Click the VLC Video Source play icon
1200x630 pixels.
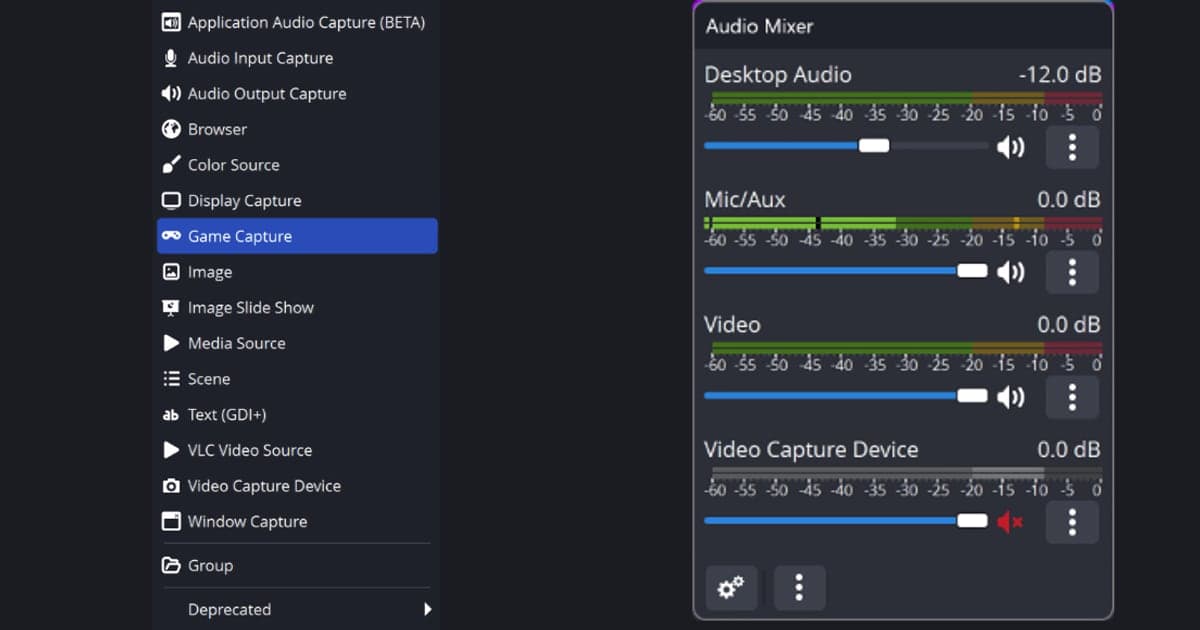(x=171, y=450)
